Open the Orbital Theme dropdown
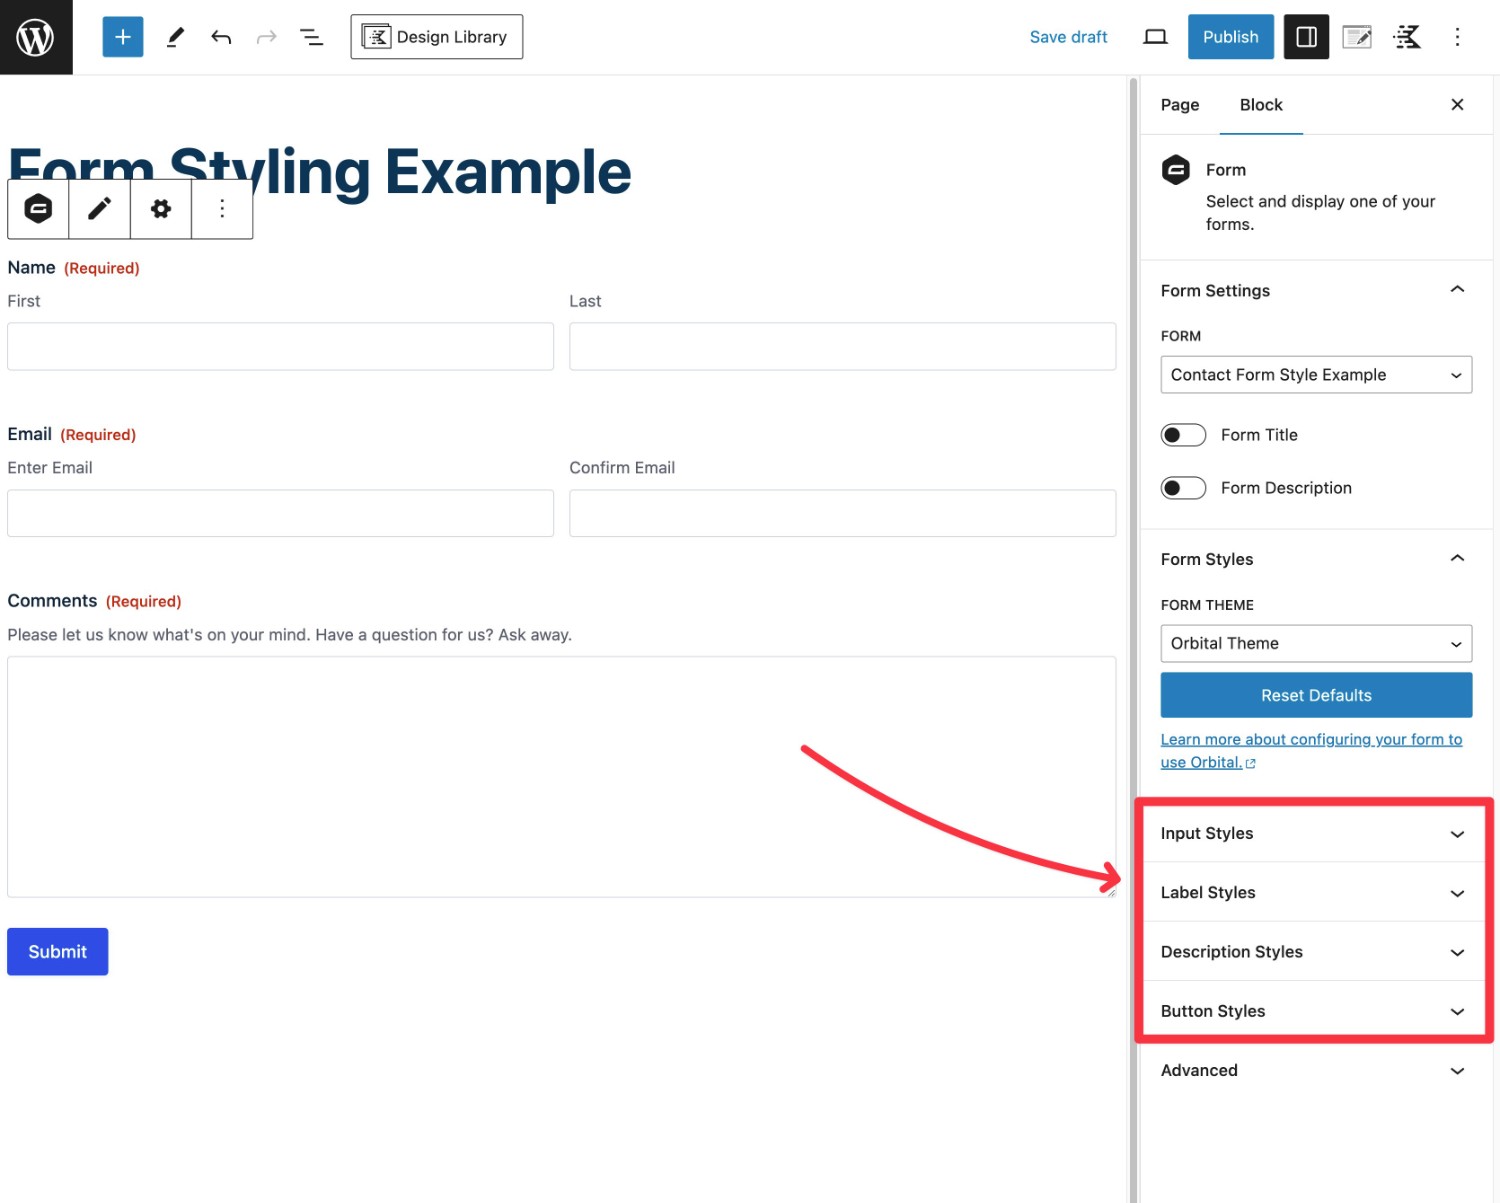 tap(1315, 644)
